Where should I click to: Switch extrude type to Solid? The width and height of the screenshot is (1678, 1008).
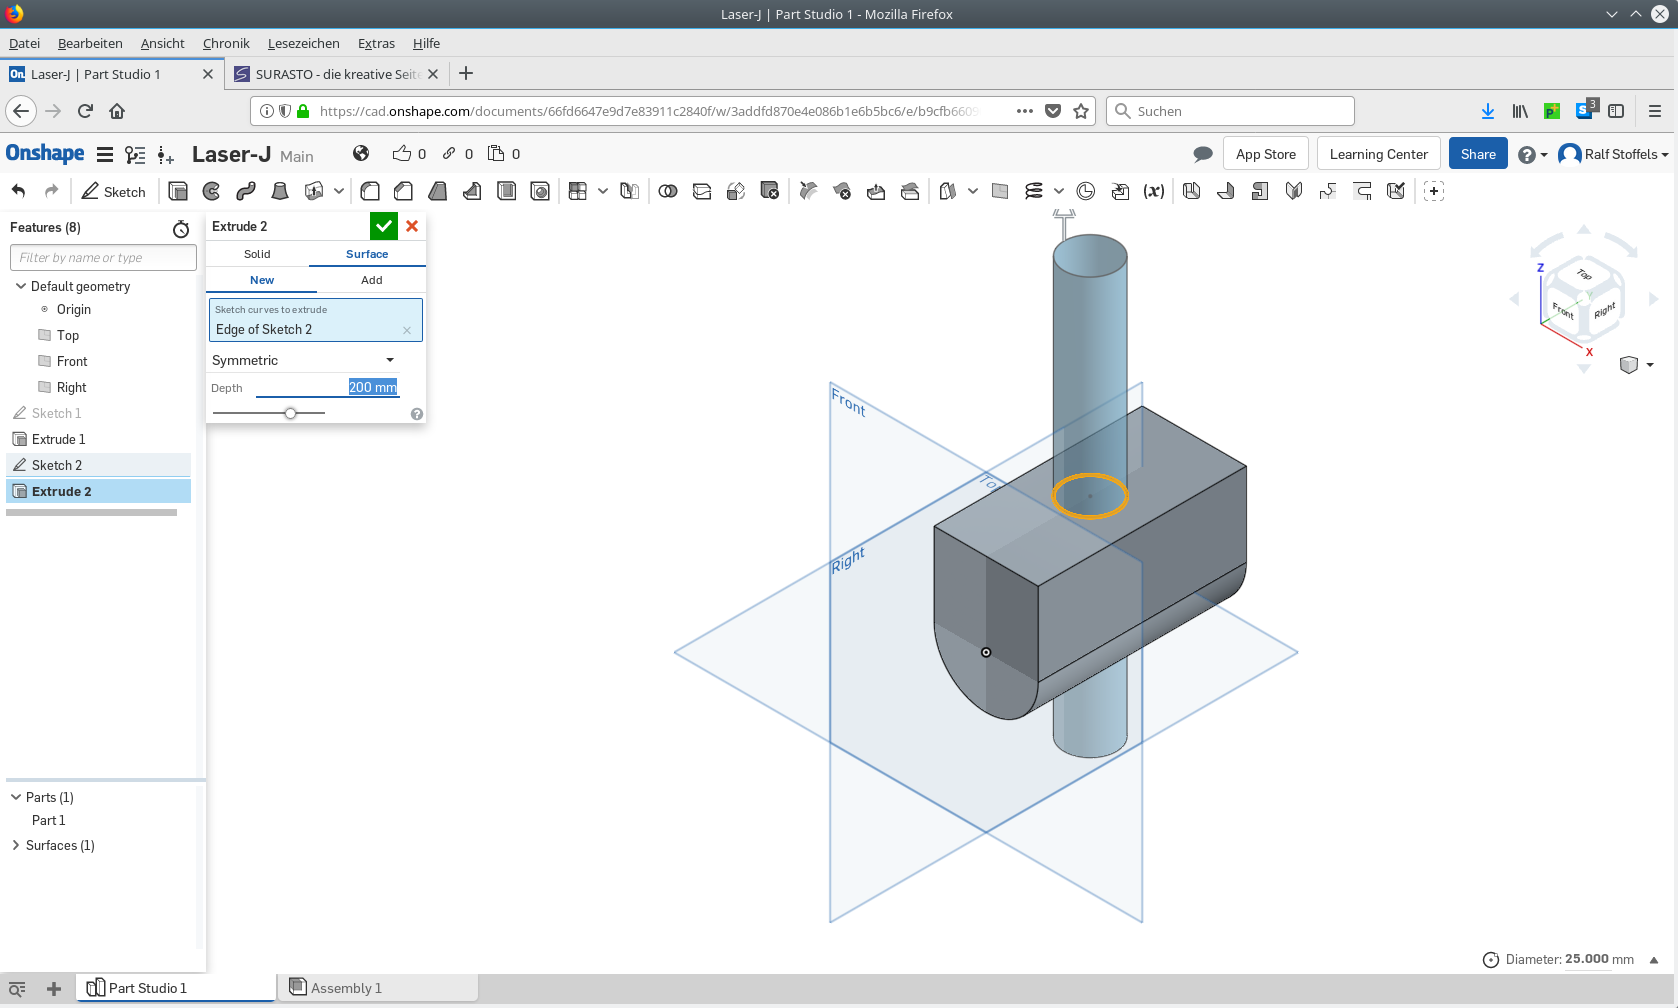click(x=257, y=254)
